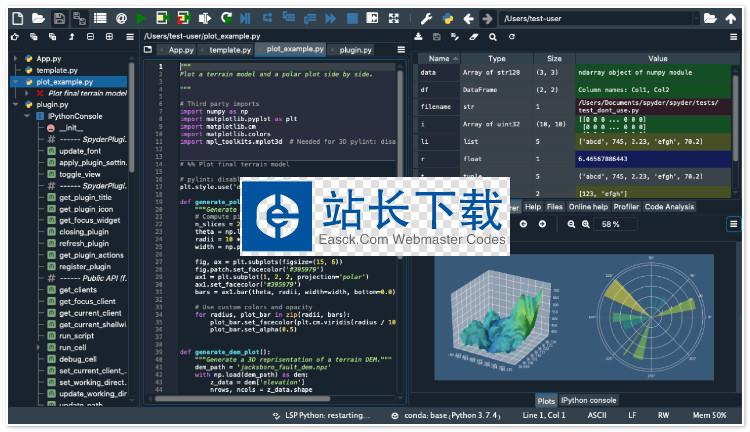
Task: Click the Python path manager icon
Action: click(448, 18)
